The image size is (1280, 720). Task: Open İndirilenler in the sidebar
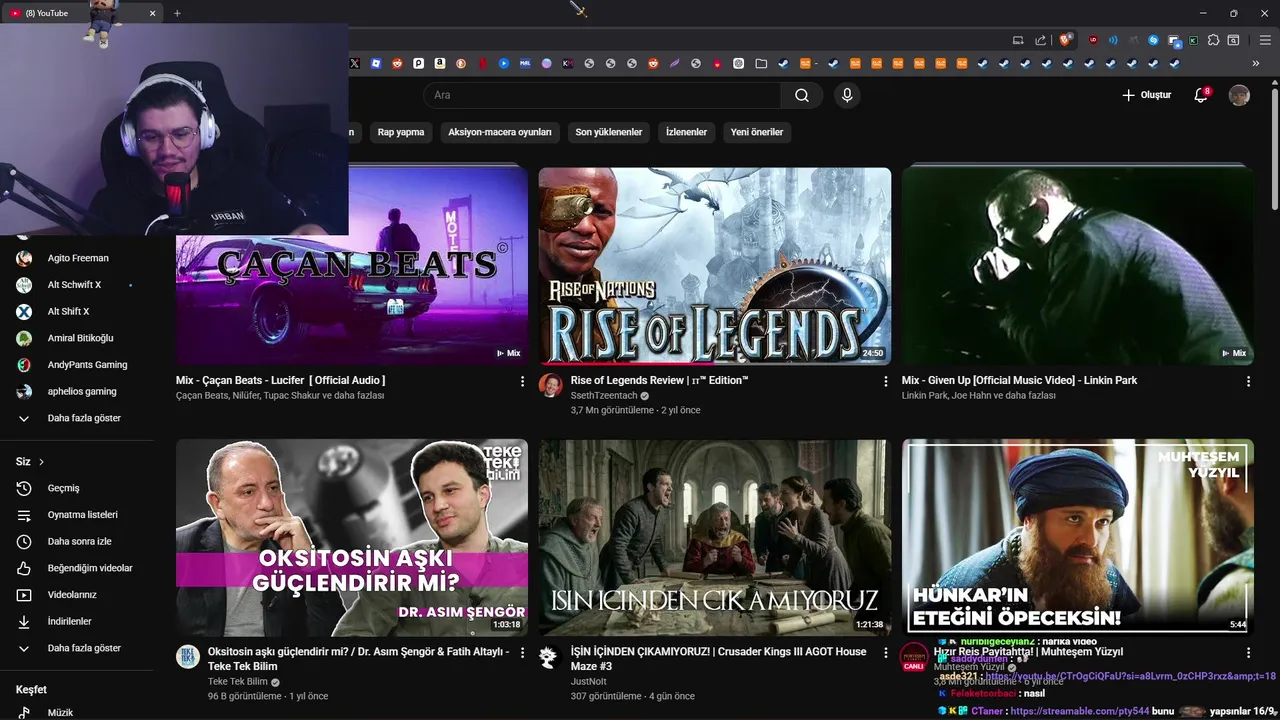pos(77,621)
